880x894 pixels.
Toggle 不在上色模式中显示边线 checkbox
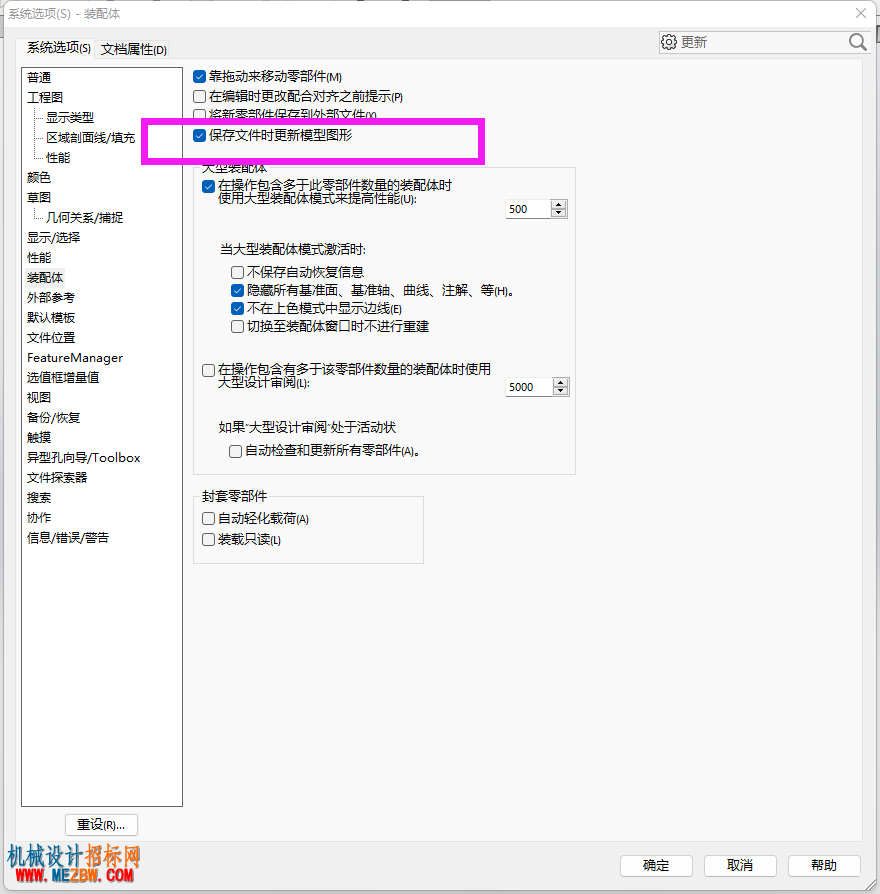(x=237, y=308)
